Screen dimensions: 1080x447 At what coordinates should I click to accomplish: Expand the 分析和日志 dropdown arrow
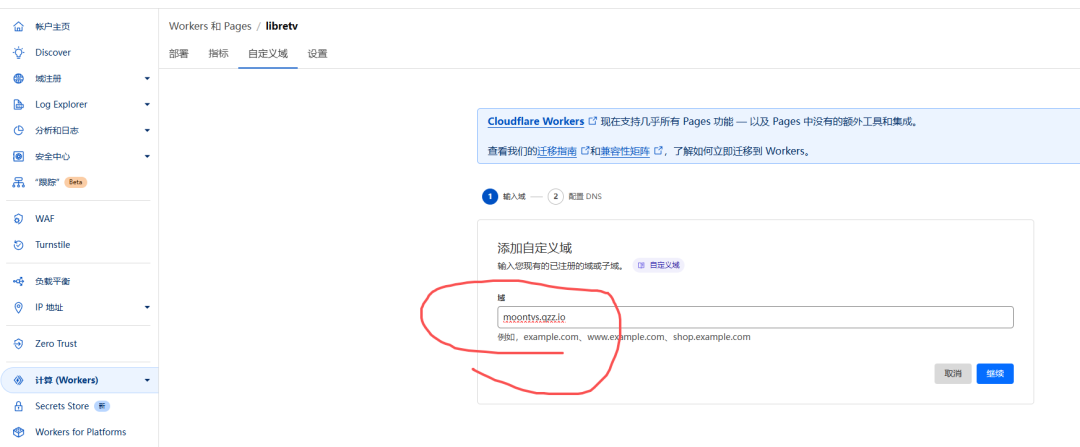(x=147, y=130)
